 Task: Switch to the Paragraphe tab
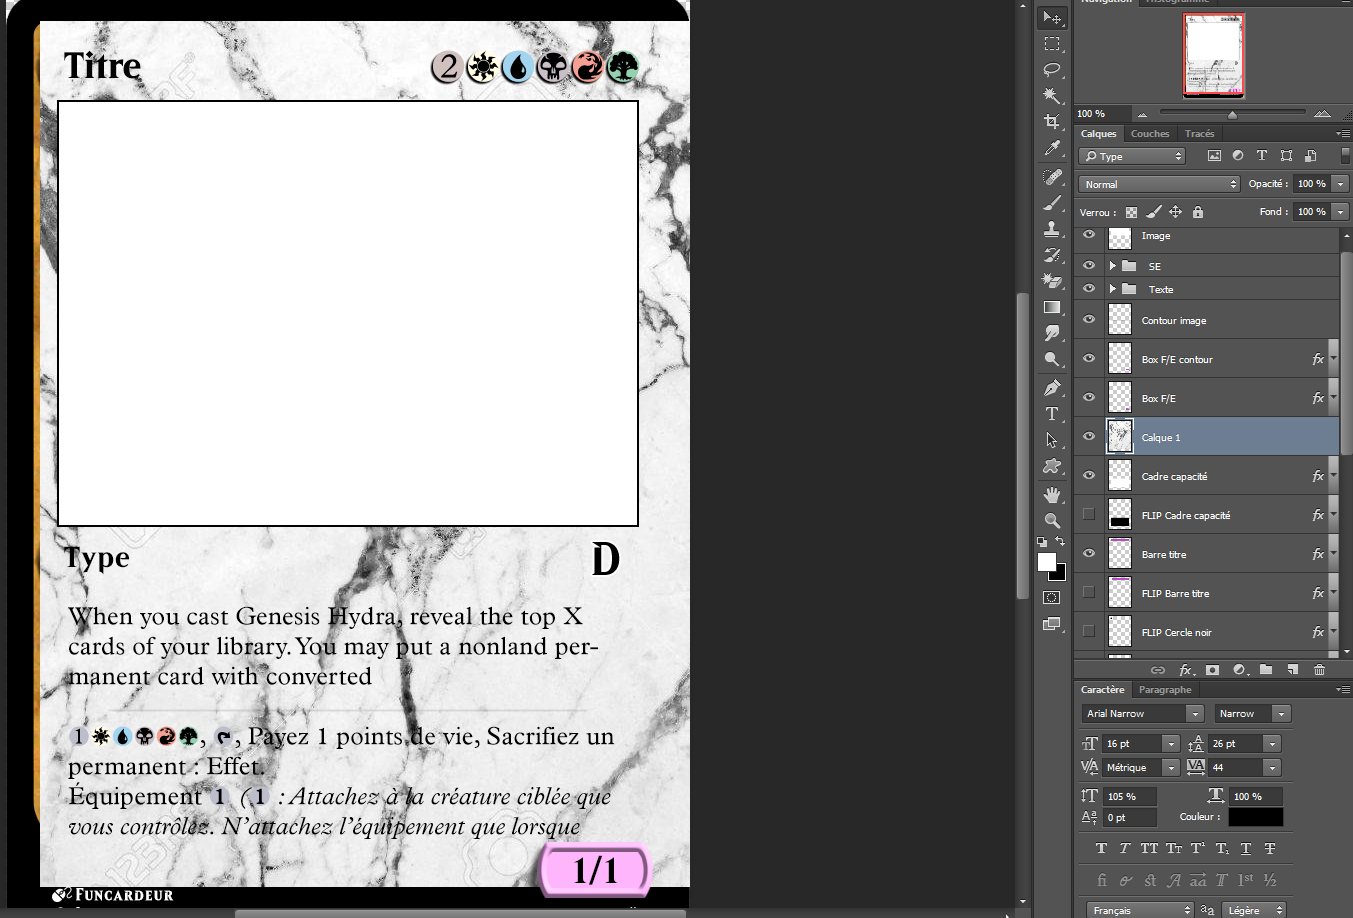pos(1165,690)
